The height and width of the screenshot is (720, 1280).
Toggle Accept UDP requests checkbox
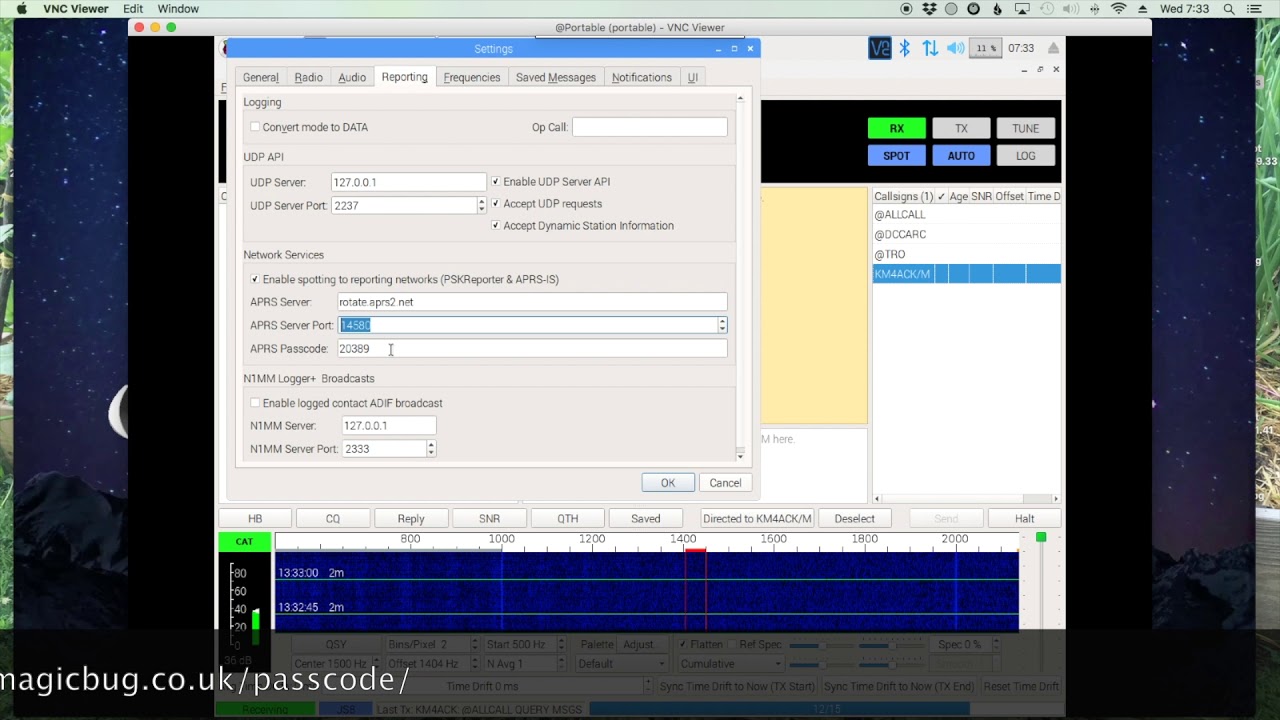coord(495,204)
